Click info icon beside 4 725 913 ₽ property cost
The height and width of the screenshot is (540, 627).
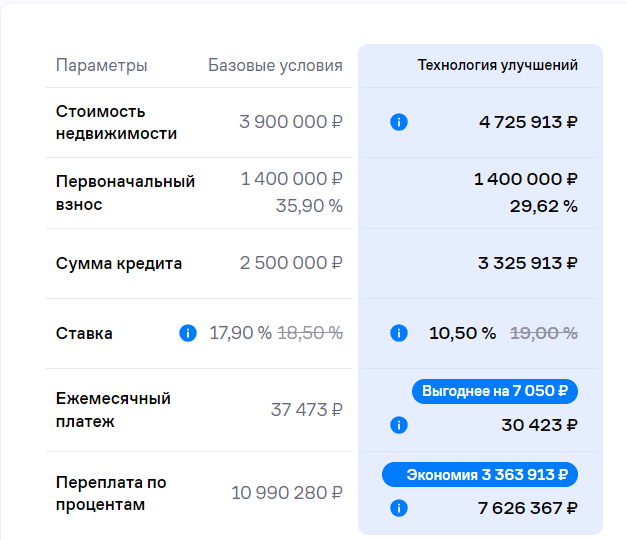(398, 122)
